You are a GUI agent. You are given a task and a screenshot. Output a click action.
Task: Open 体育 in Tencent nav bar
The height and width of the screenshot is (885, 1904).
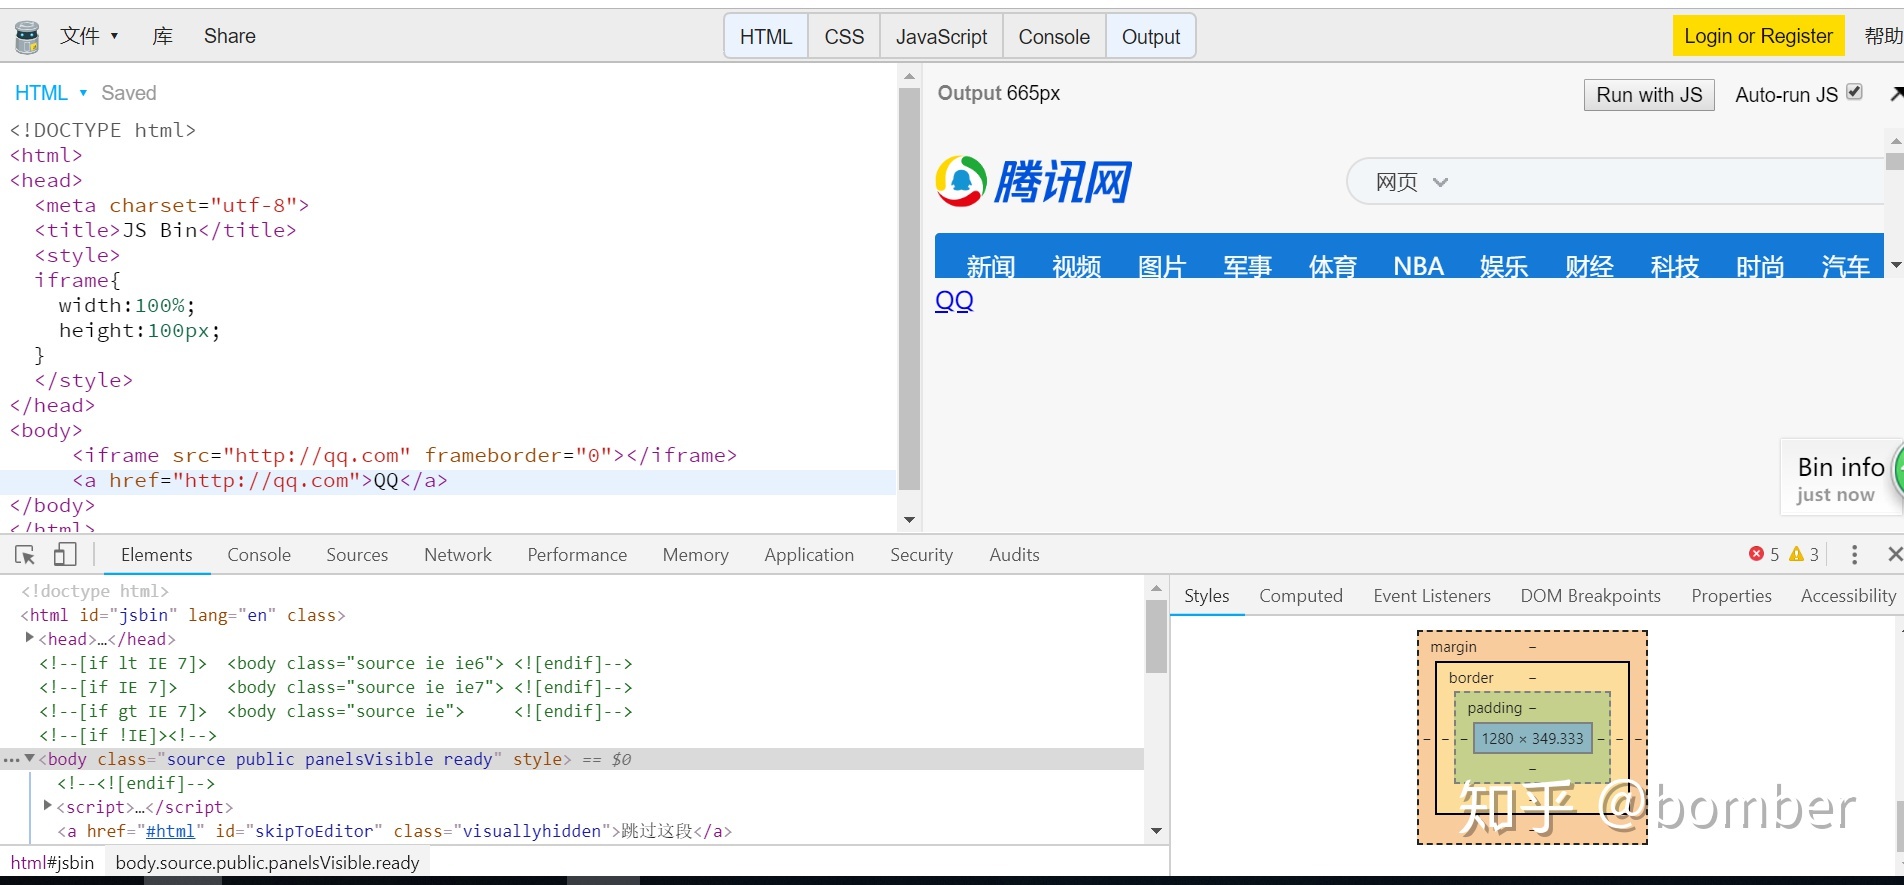pyautogui.click(x=1333, y=266)
